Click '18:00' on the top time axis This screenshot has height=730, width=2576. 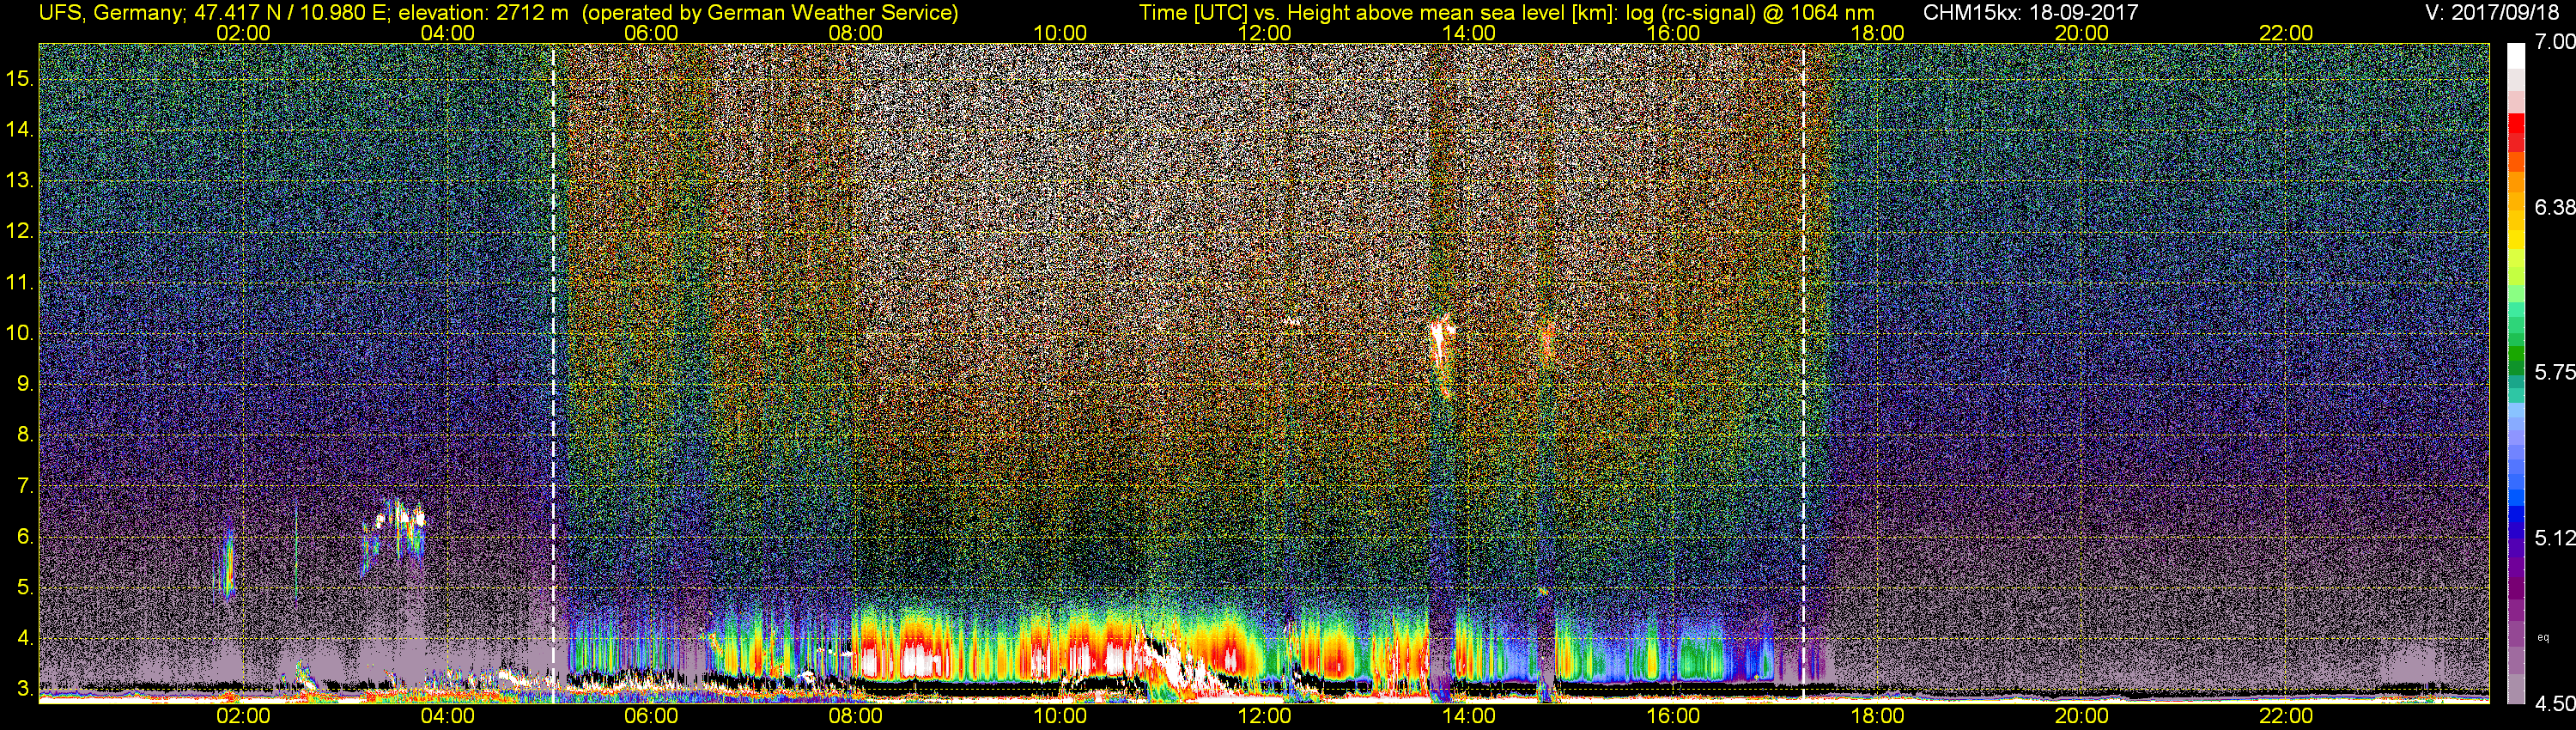tap(1877, 33)
